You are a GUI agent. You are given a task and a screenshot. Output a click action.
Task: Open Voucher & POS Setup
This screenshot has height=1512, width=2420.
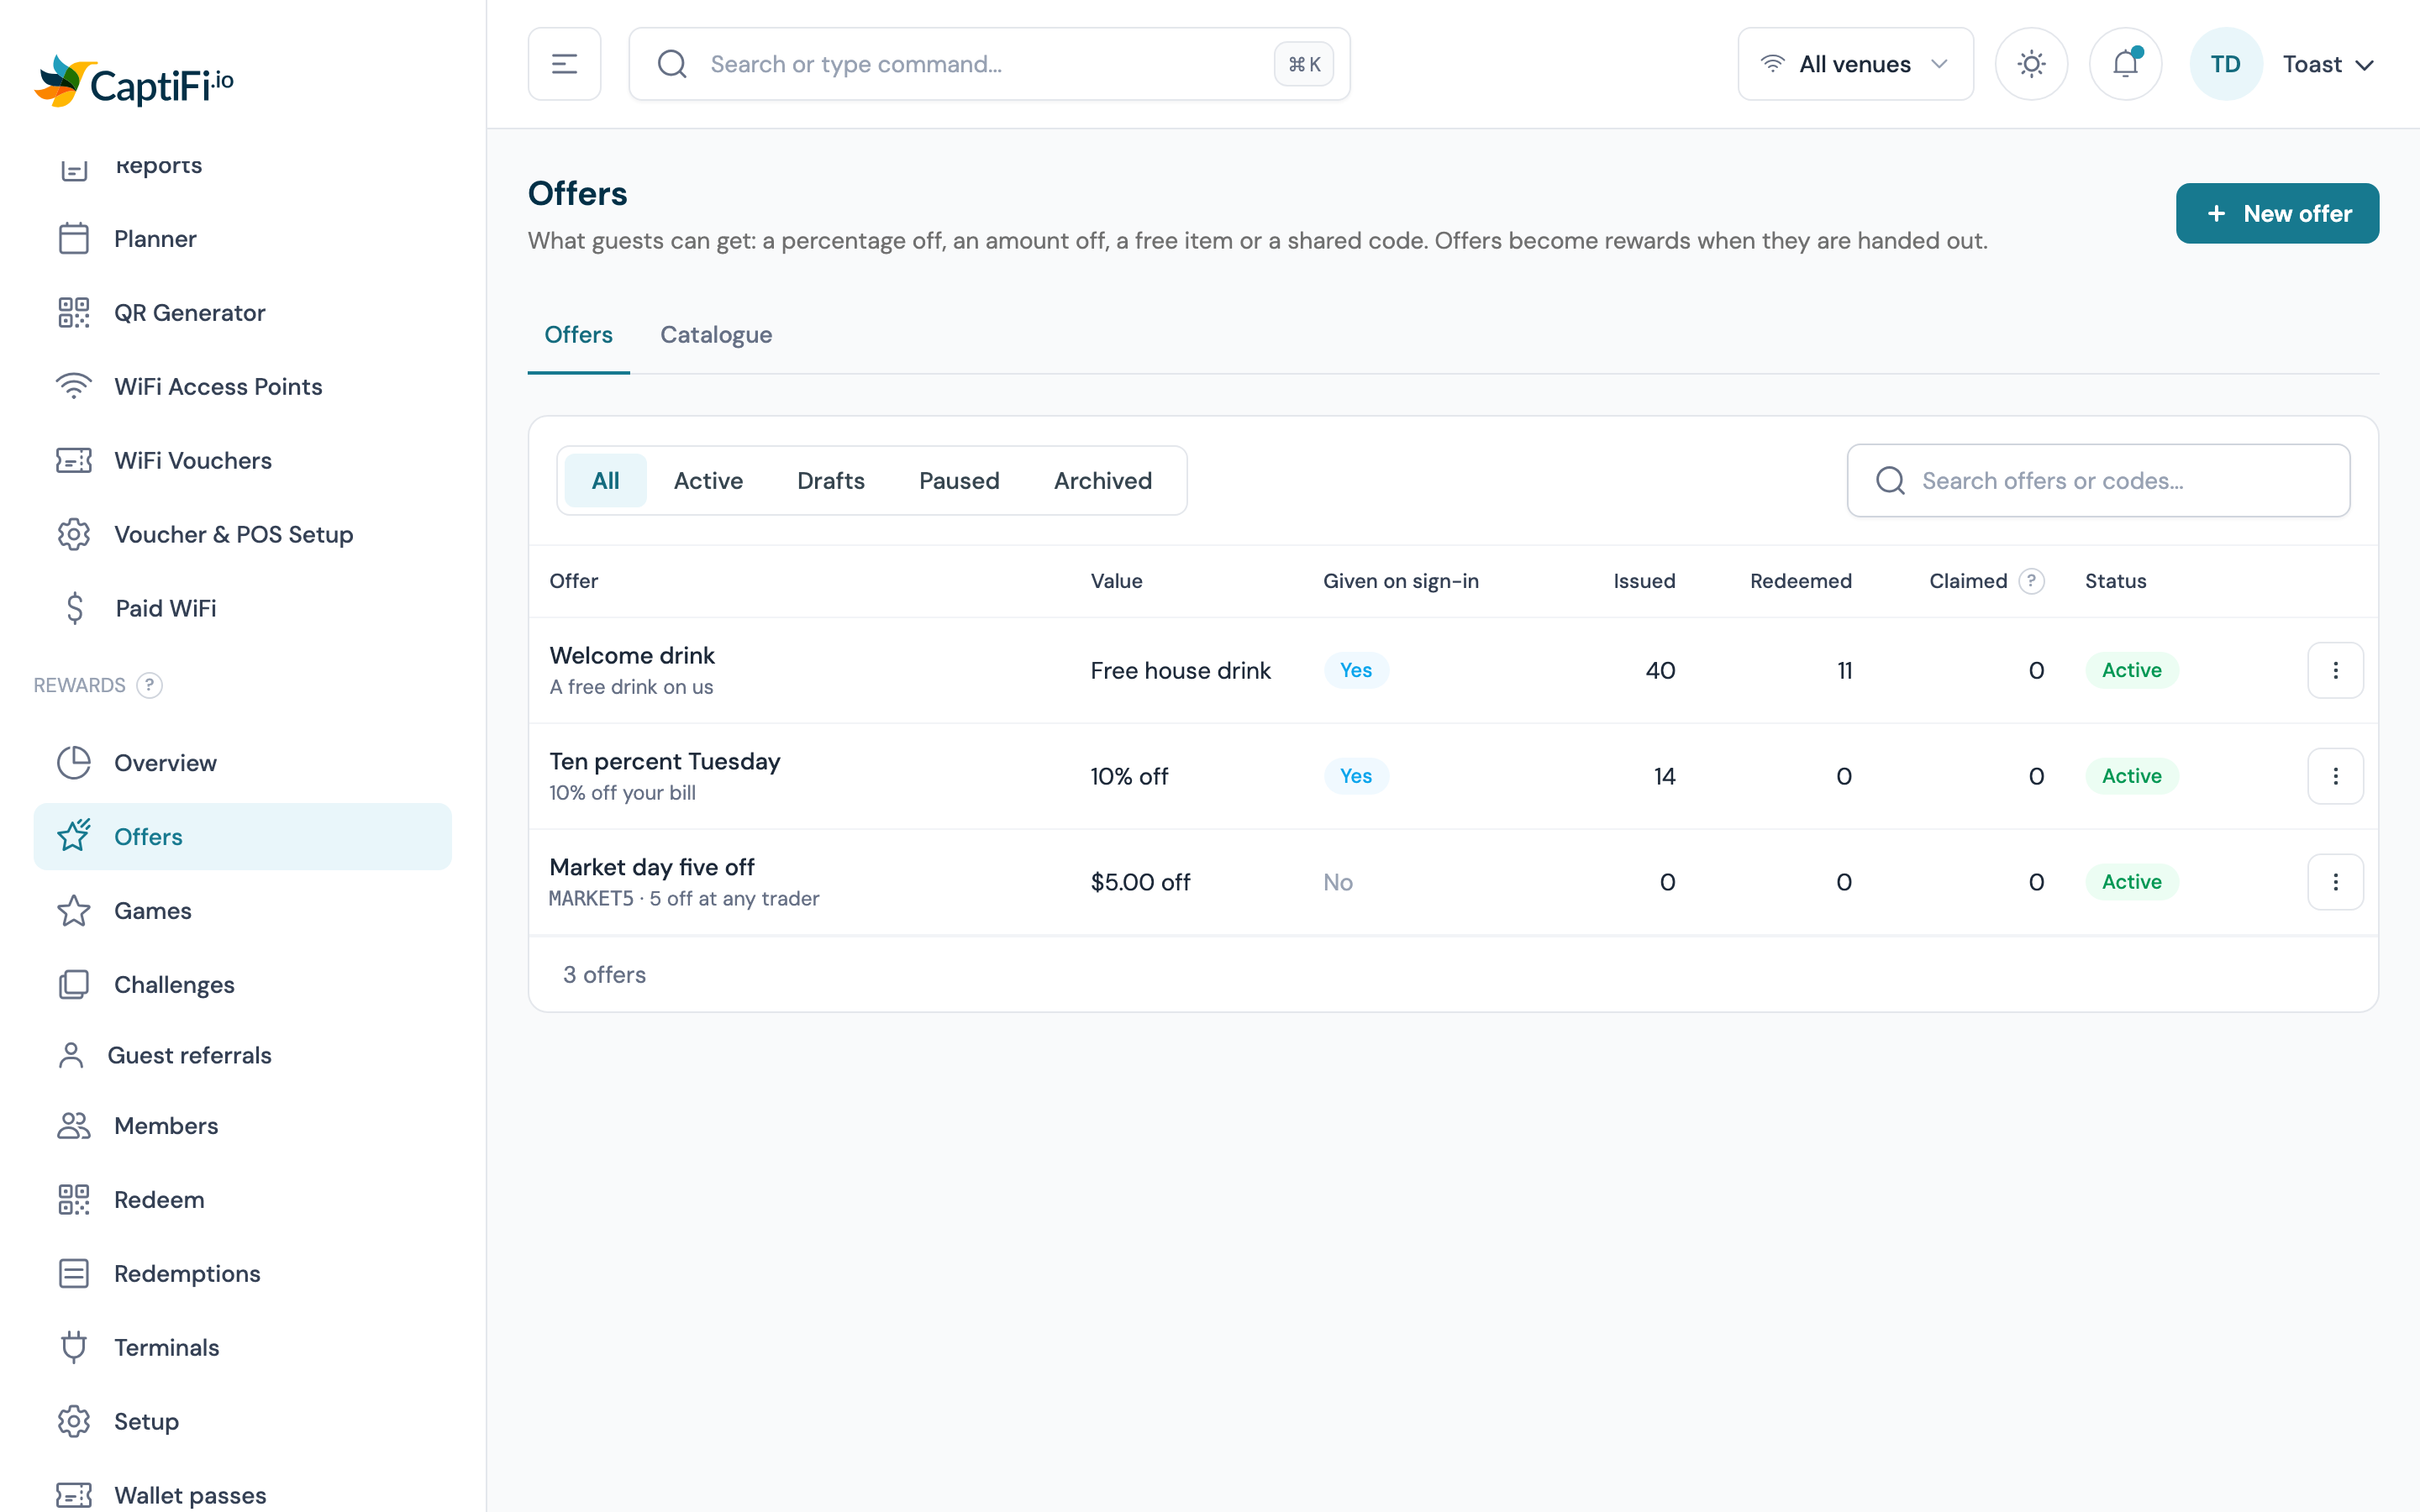[x=242, y=534]
